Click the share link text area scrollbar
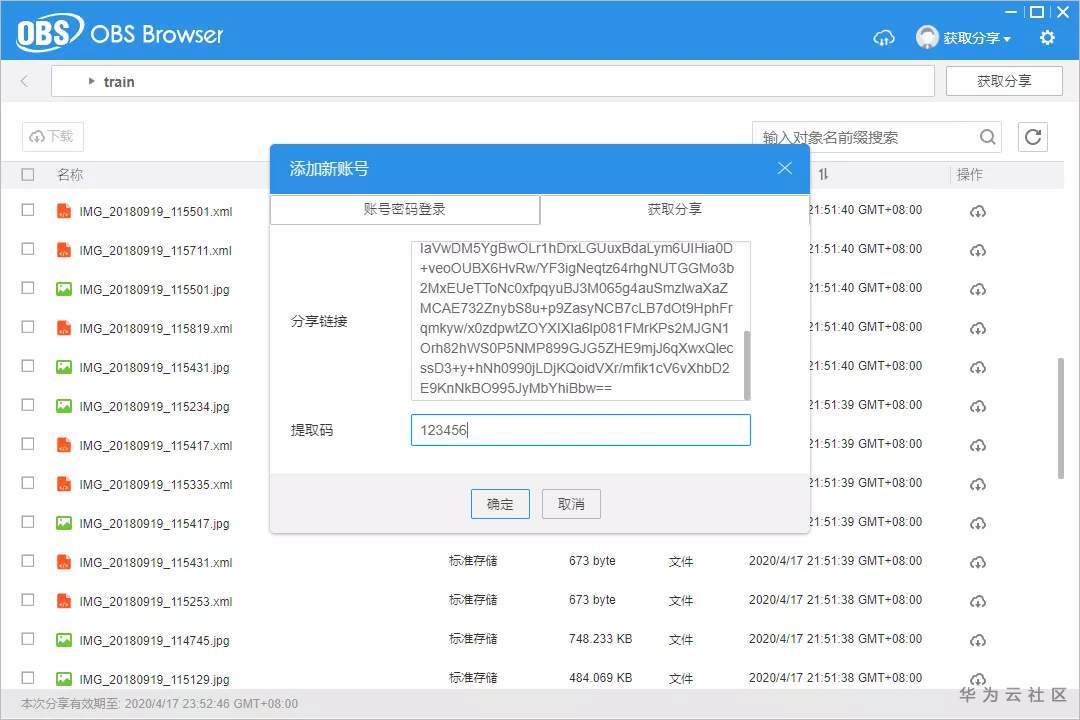The image size is (1080, 720). point(747,364)
